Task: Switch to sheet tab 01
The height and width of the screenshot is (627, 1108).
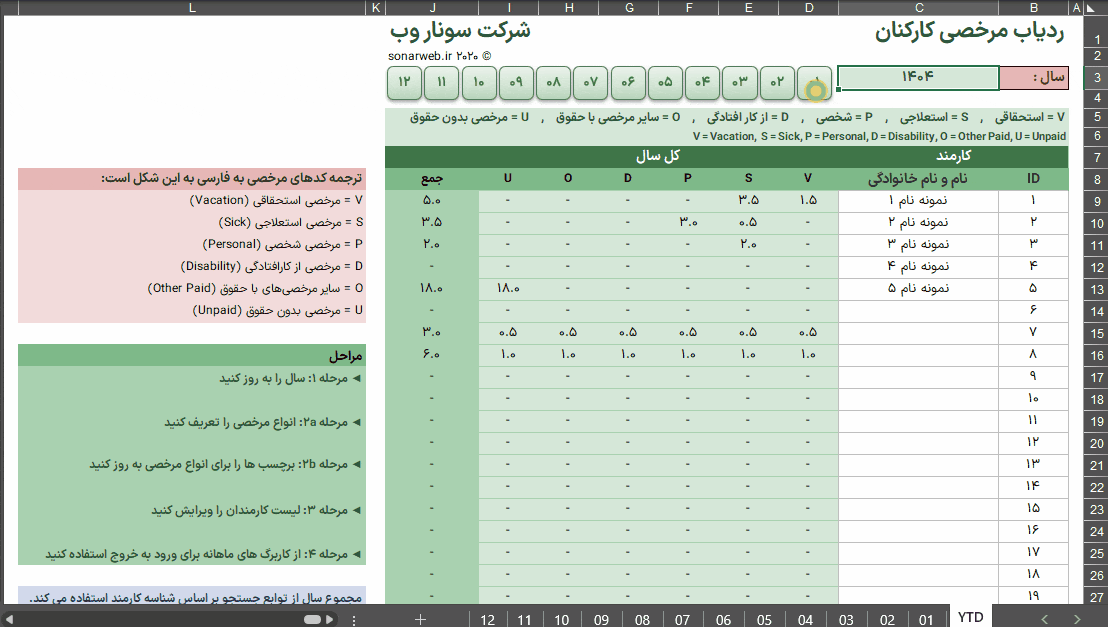Action: coord(926,619)
